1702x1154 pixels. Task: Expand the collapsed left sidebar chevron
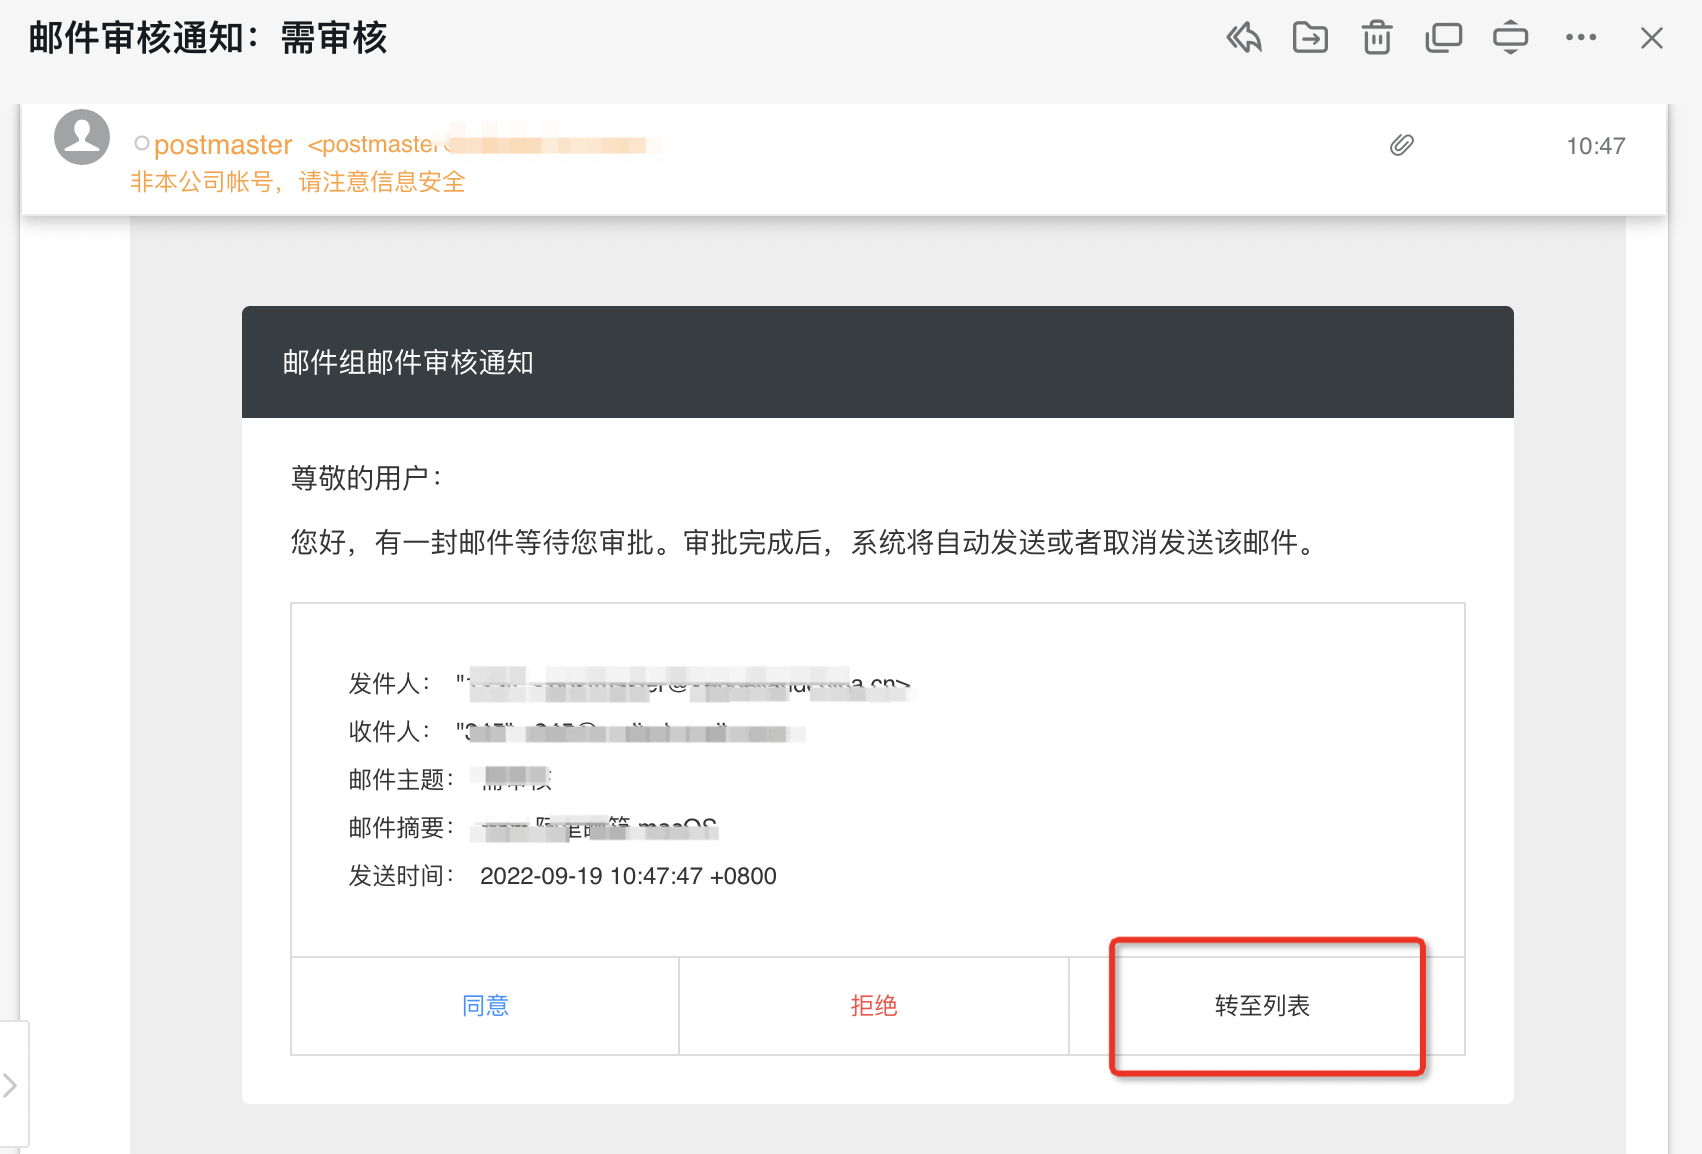[10, 1083]
